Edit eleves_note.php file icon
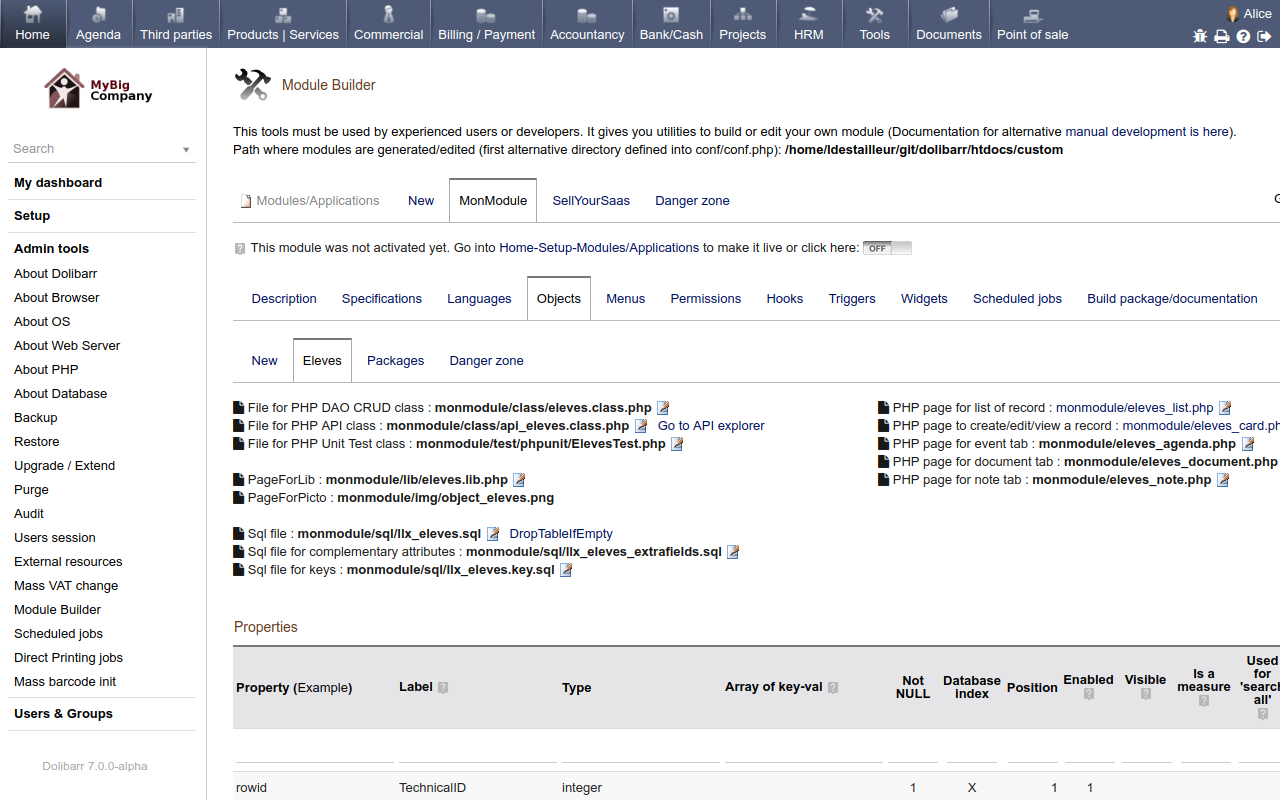Image resolution: width=1280 pixels, height=800 pixels. (x=1223, y=480)
